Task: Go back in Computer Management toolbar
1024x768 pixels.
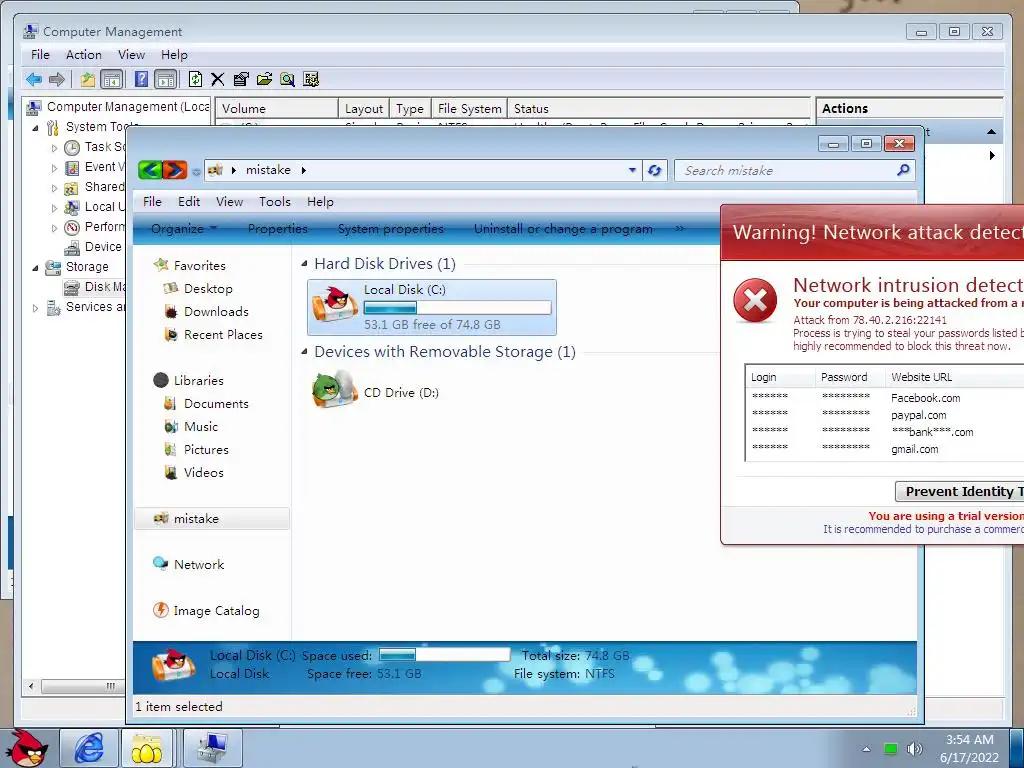Action: click(x=34, y=80)
